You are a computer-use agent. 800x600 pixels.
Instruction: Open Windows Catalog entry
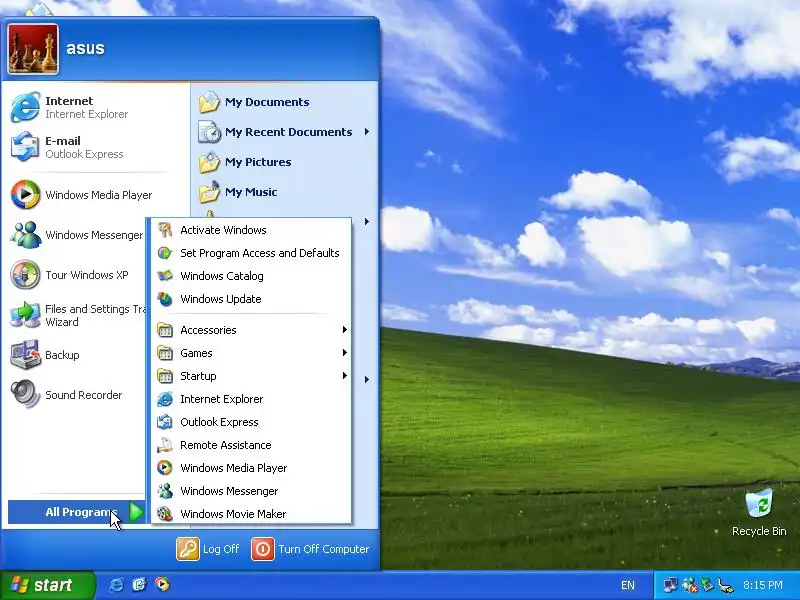click(x=251, y=276)
